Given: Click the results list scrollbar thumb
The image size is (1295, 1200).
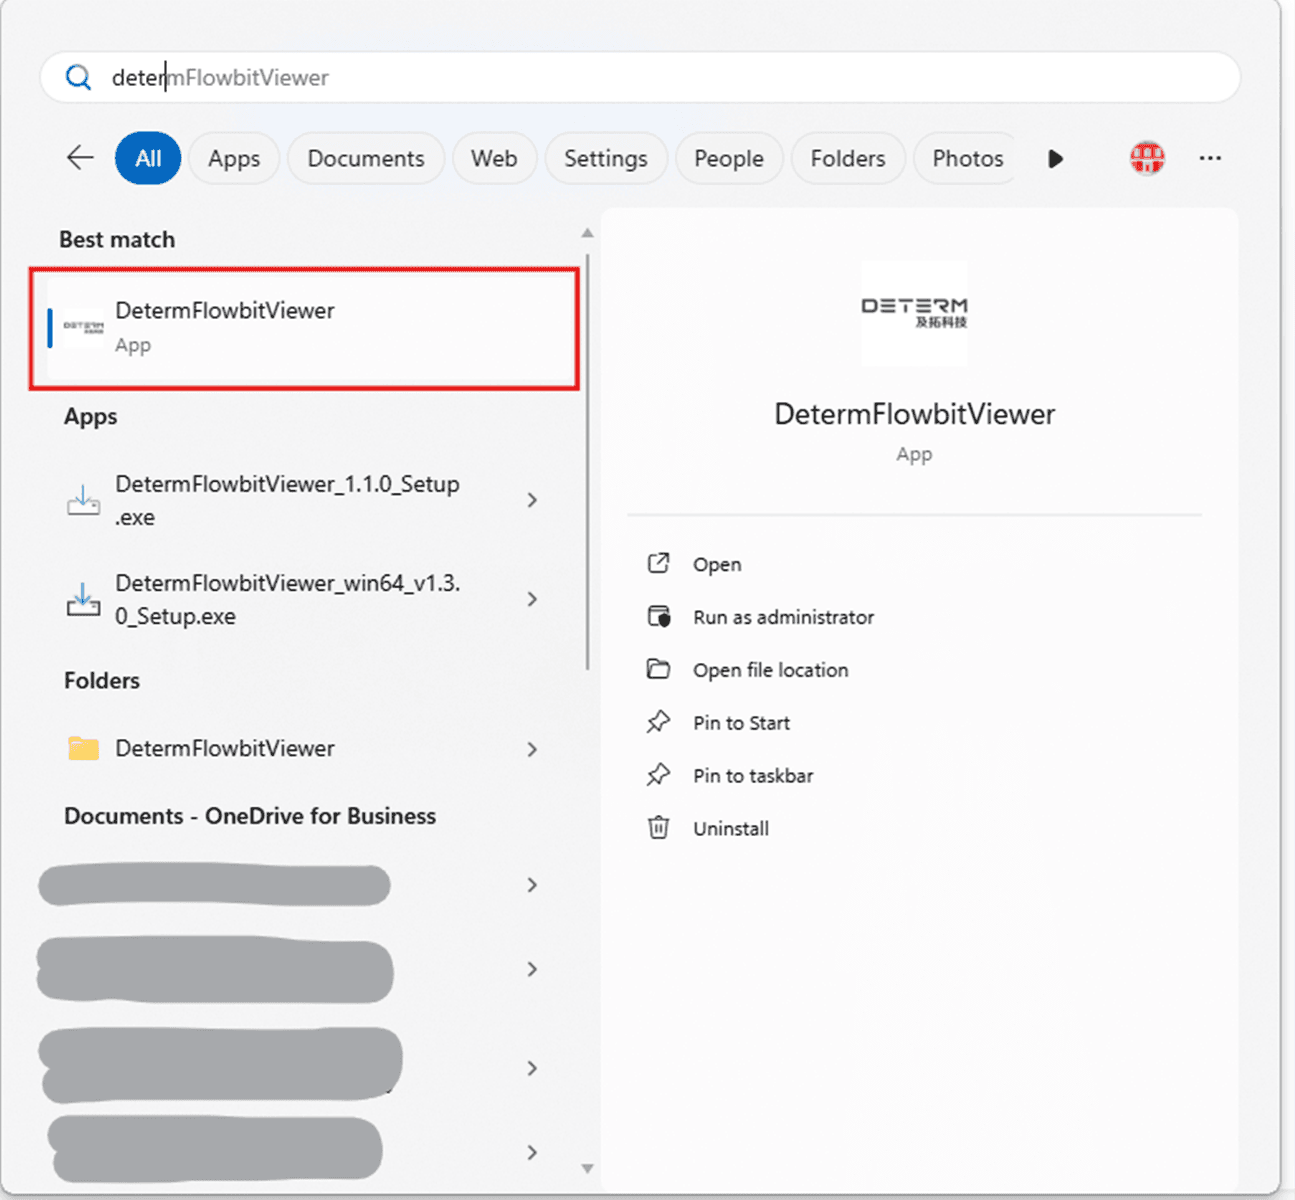Looking at the screenshot, I should pos(587,462).
